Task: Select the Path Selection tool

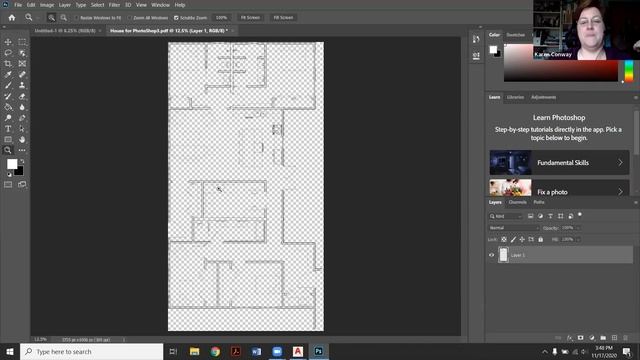Action: pos(22,129)
